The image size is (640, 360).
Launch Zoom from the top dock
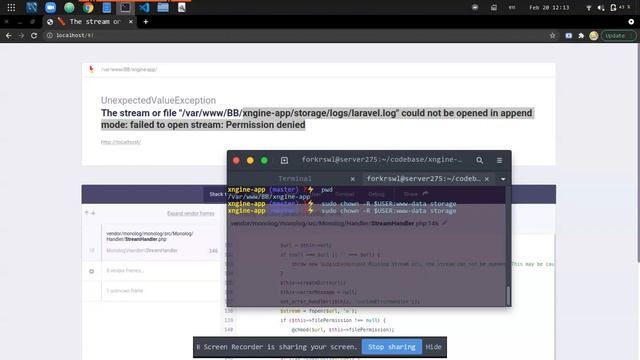coord(51,7)
